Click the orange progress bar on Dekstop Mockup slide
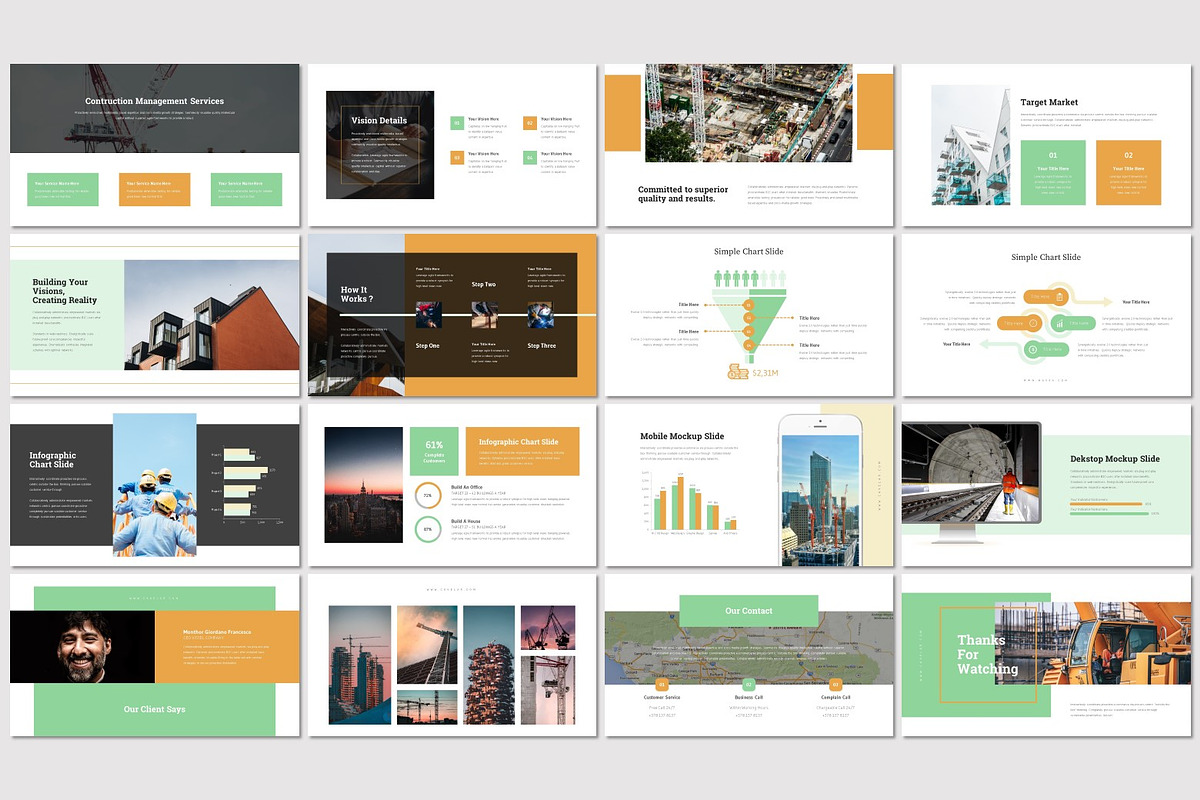The width and height of the screenshot is (1200, 800). click(1106, 504)
